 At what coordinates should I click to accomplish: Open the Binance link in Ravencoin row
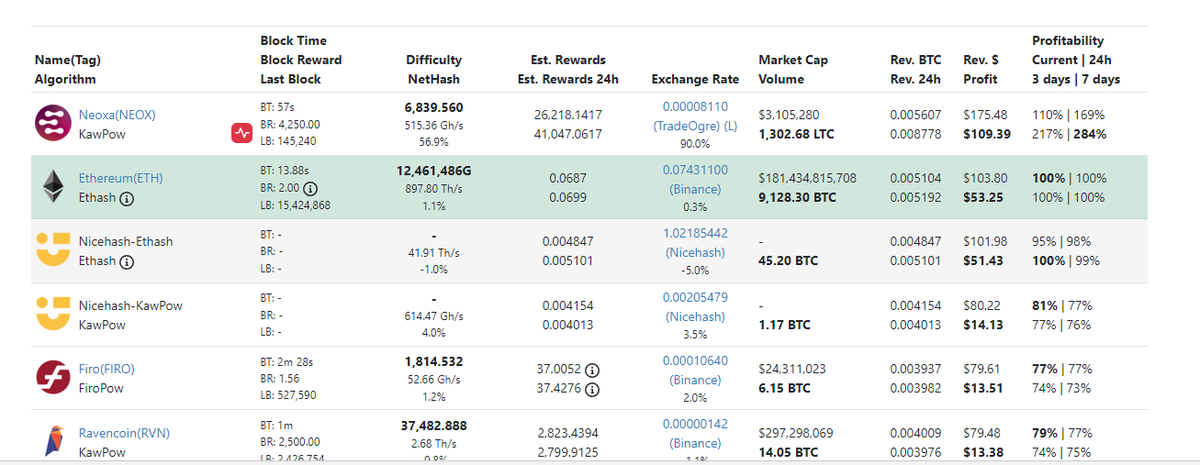pos(695,443)
